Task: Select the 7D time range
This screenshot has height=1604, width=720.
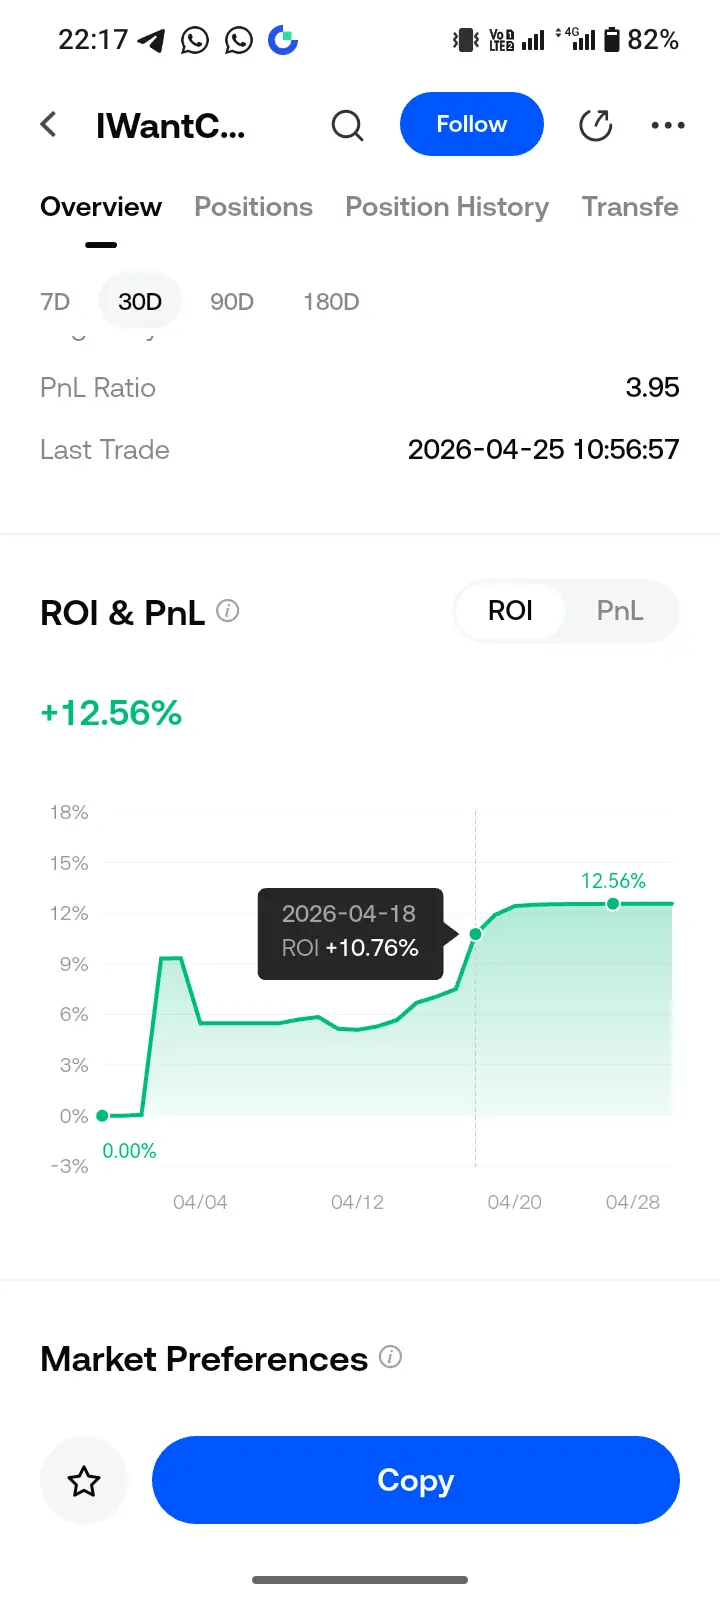Action: coord(55,302)
